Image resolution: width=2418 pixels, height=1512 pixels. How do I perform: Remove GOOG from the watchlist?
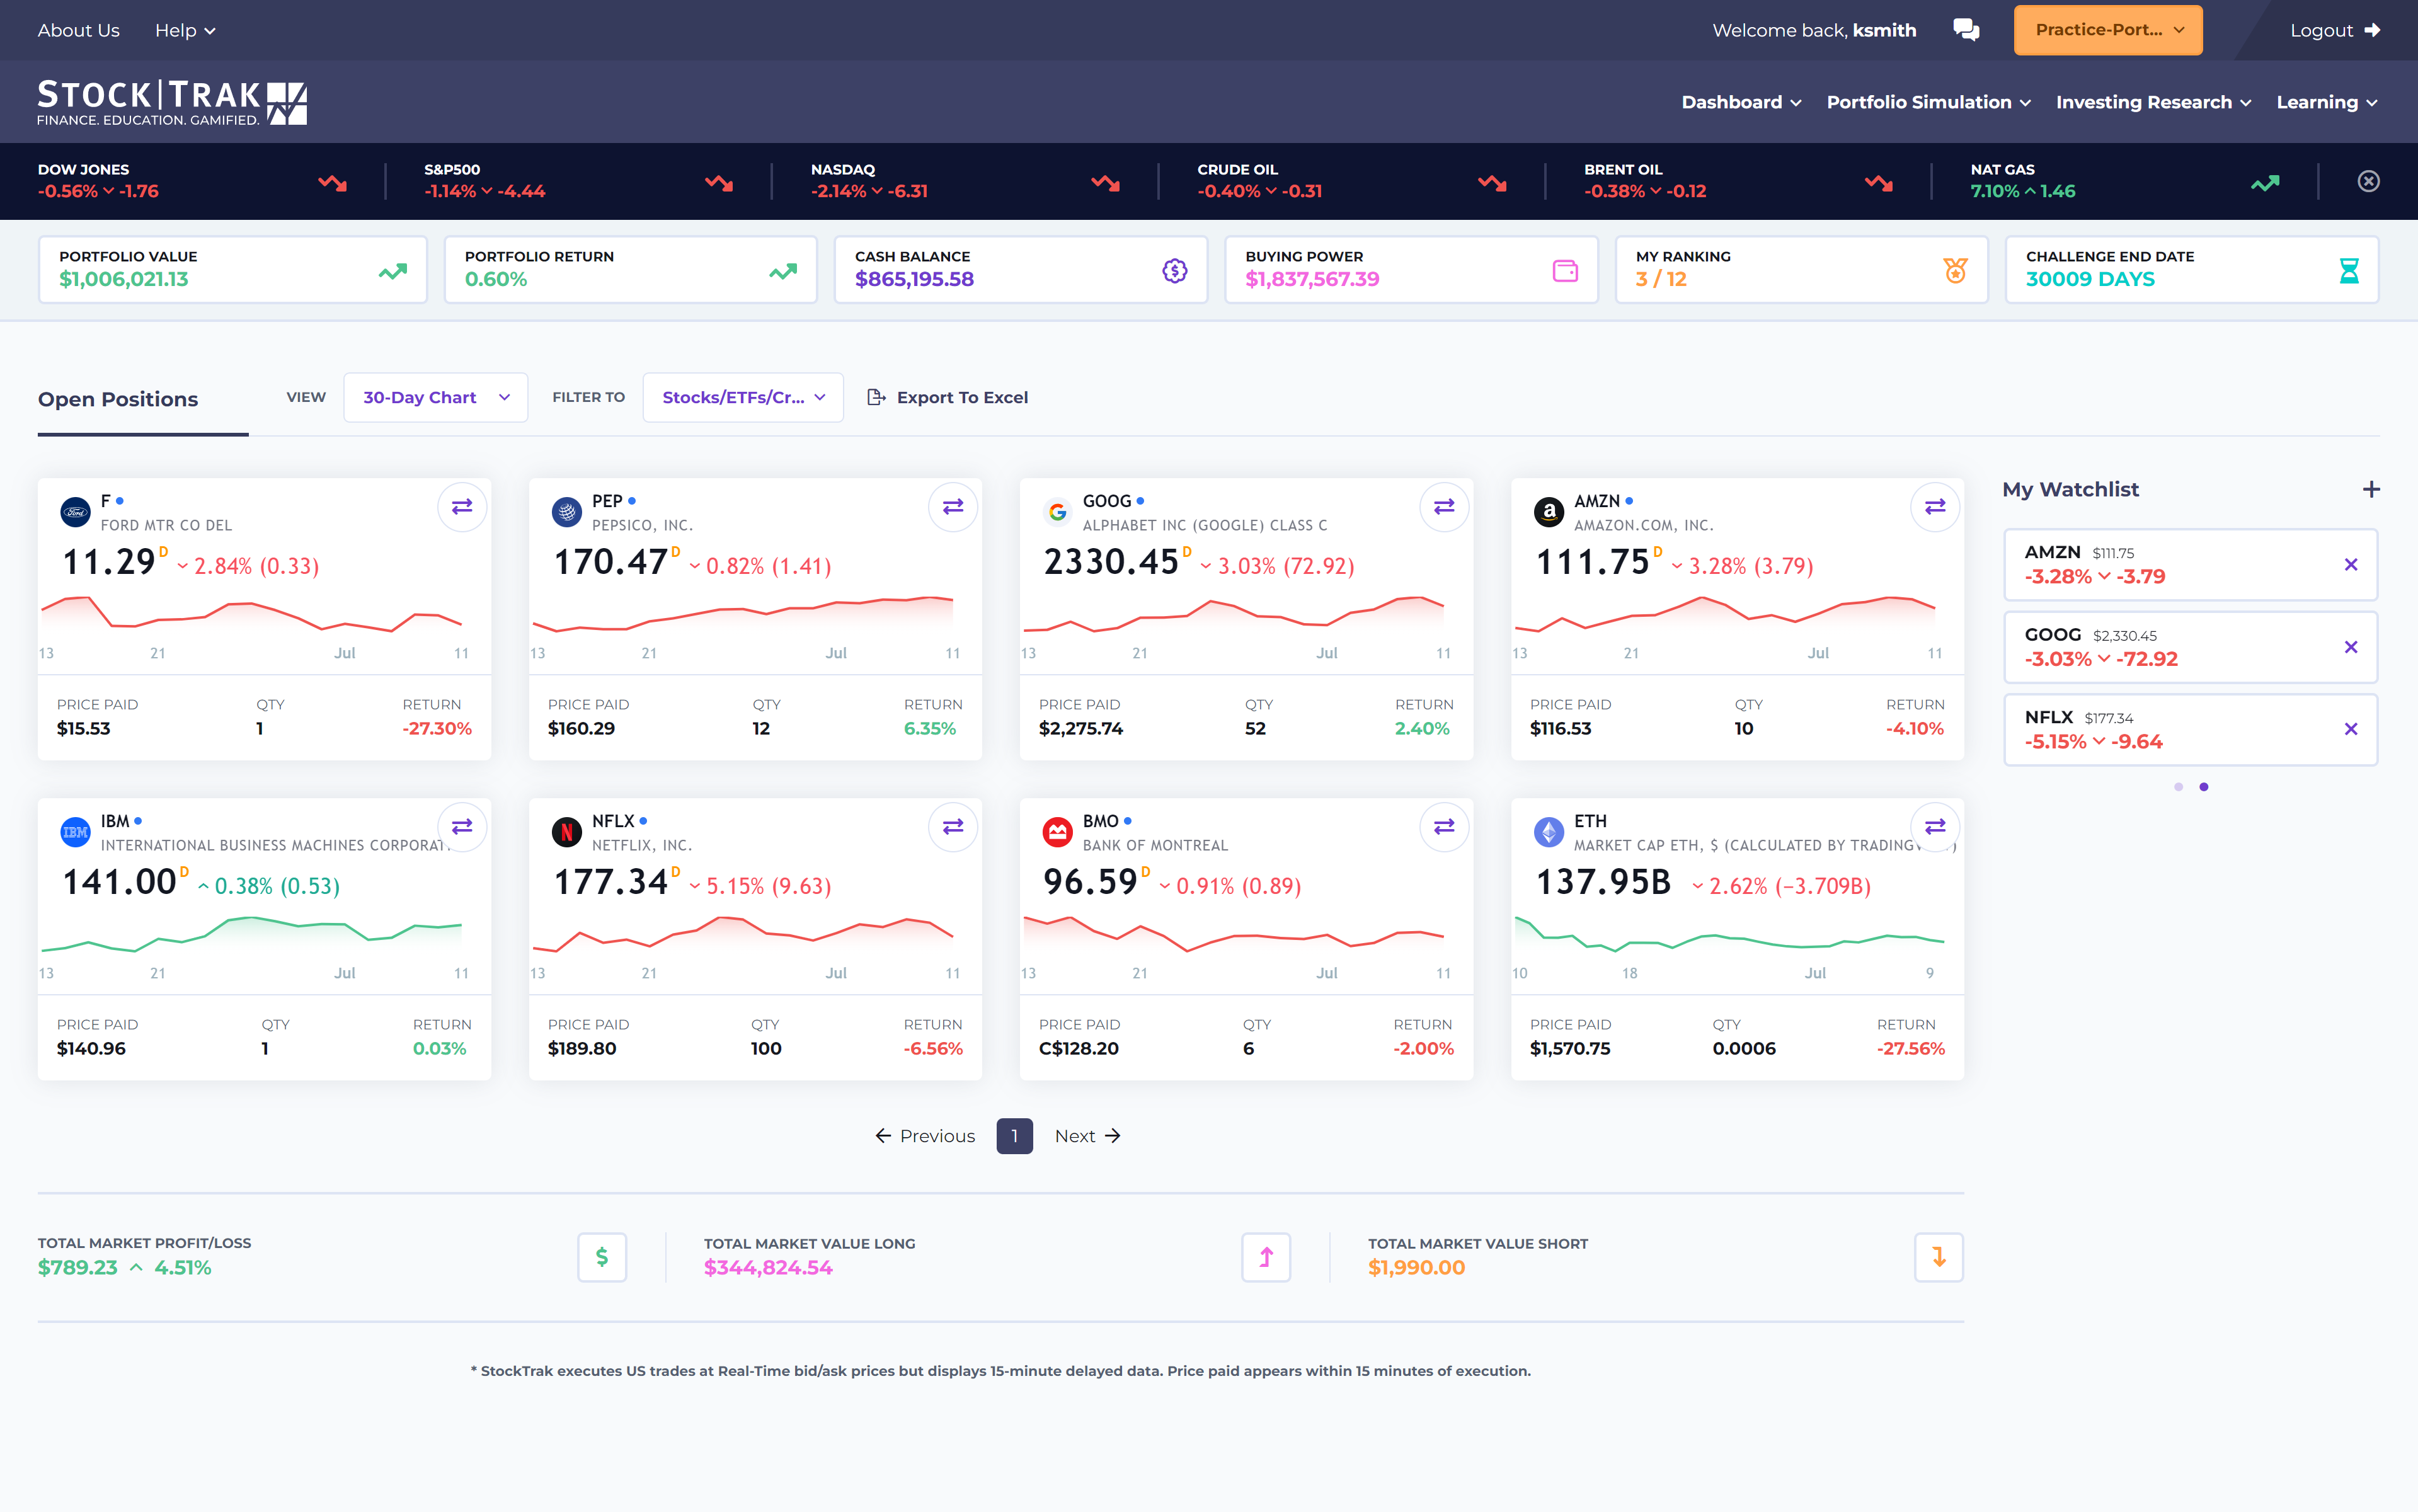coord(2351,647)
